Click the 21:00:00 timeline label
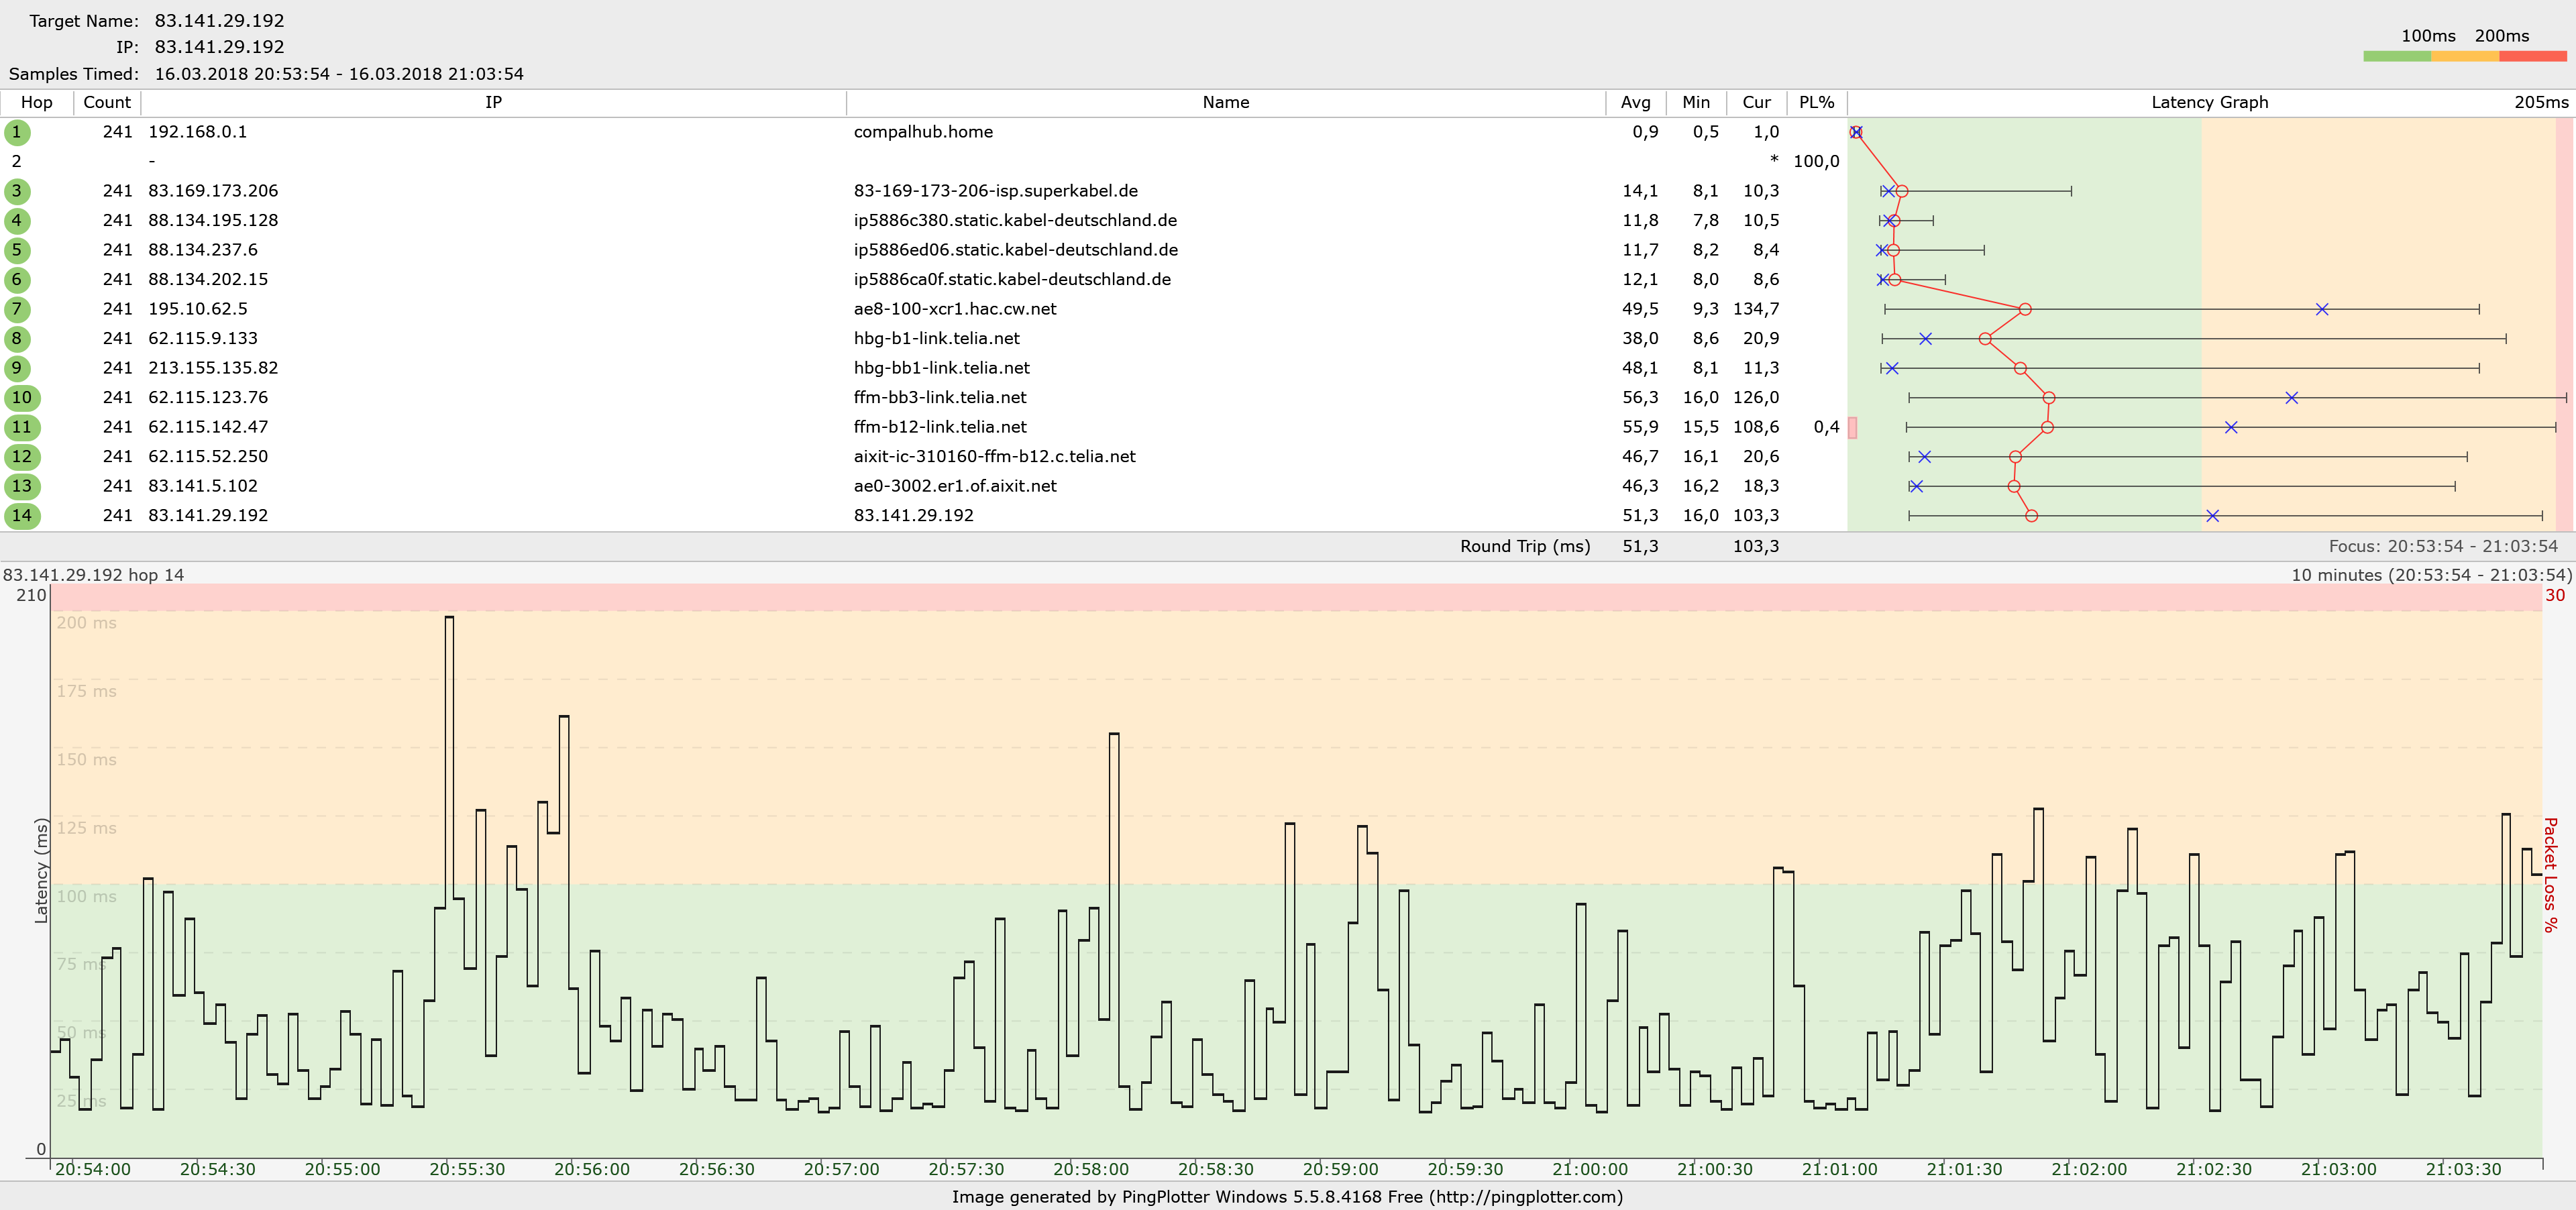Image resolution: width=2576 pixels, height=1210 pixels. [x=1590, y=1169]
